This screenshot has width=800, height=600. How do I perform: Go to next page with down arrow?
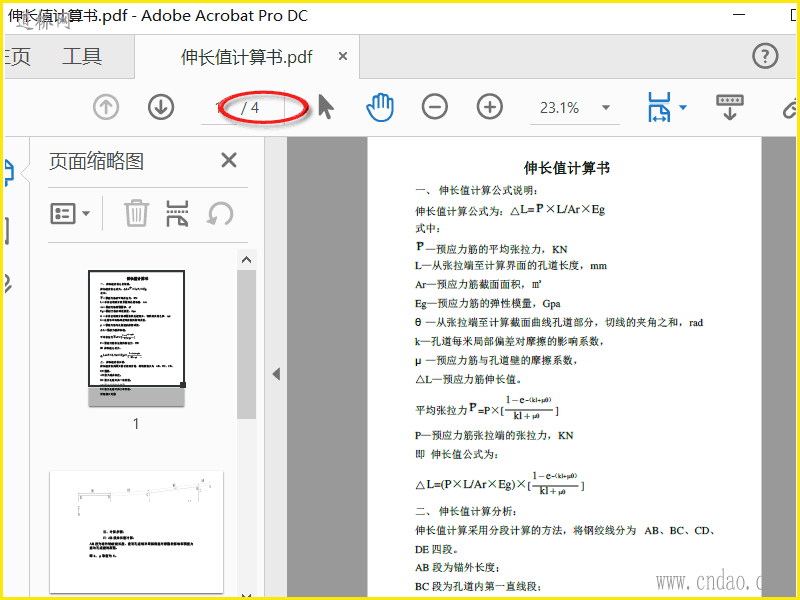pyautogui.click(x=161, y=108)
